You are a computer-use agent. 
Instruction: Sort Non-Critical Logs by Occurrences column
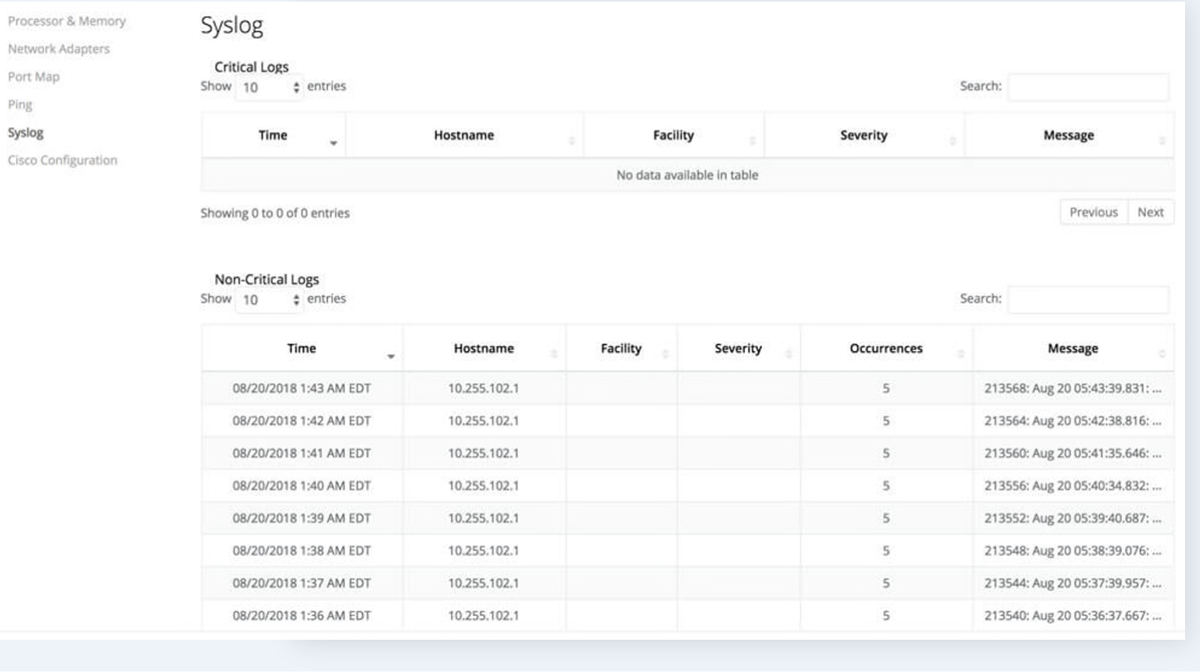(x=886, y=349)
